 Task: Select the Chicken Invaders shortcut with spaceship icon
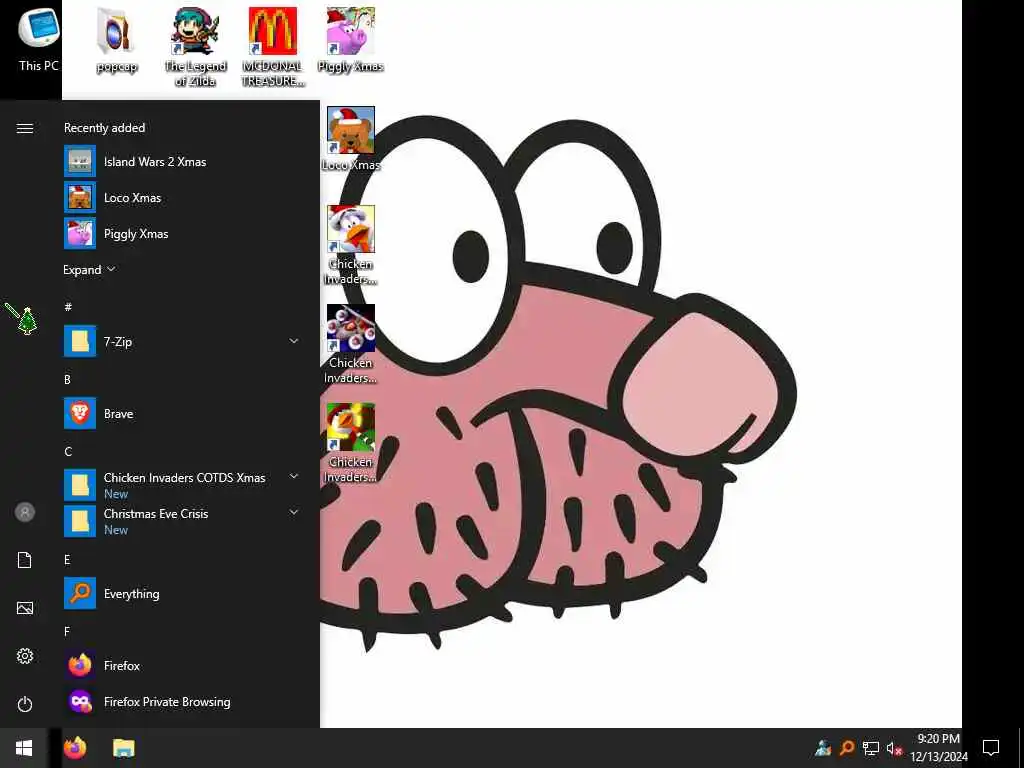click(x=351, y=344)
